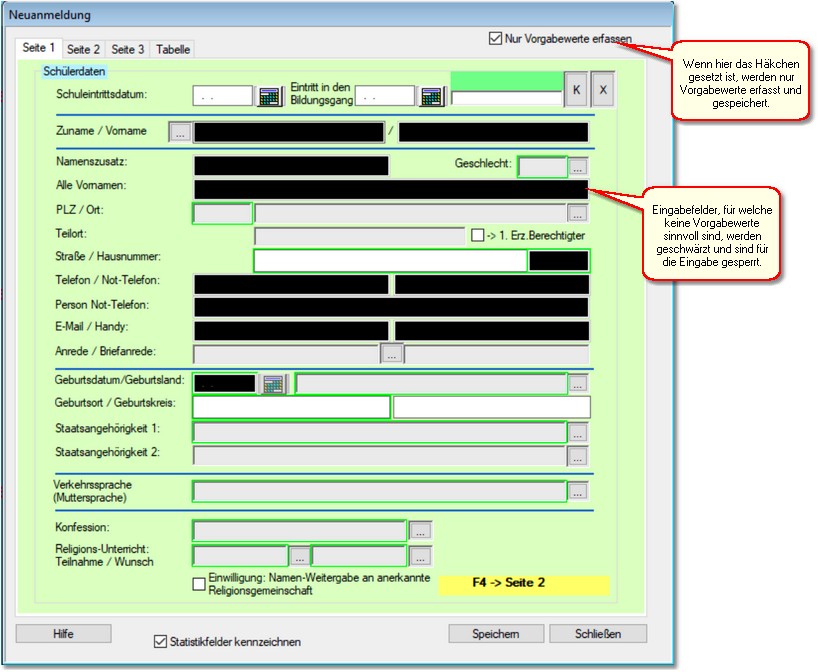The height and width of the screenshot is (672, 818).
Task: Toggle Nur Vorgabewerte erfassen checkbox
Action: click(495, 39)
